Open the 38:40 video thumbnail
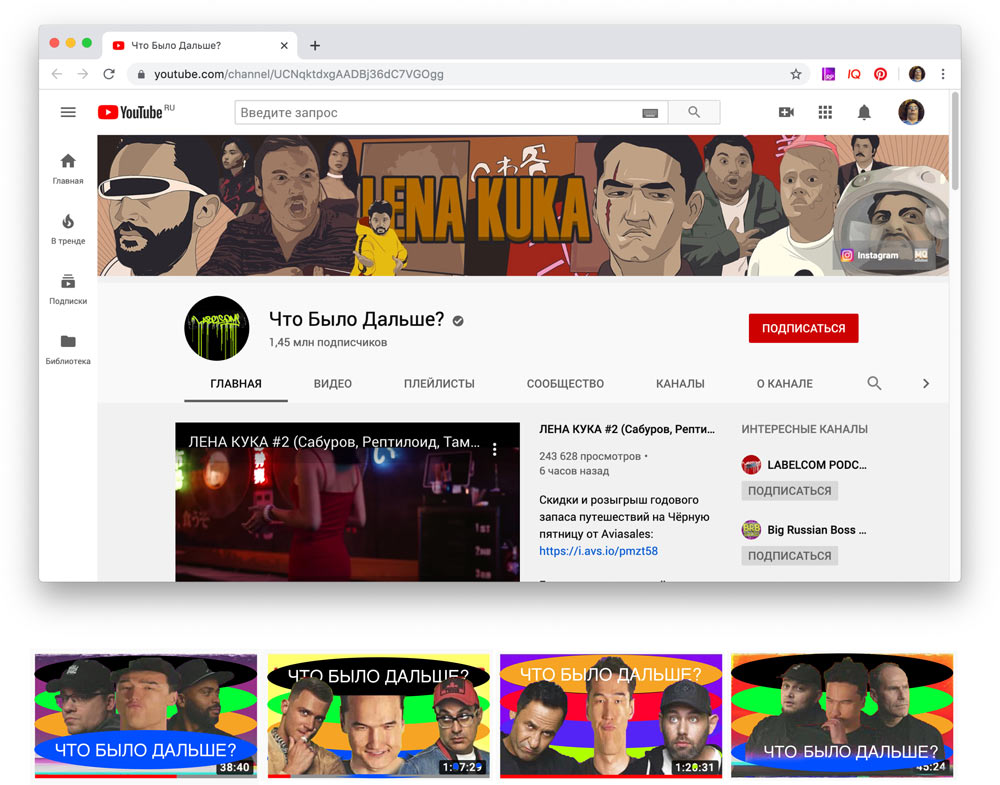 pyautogui.click(x=146, y=715)
